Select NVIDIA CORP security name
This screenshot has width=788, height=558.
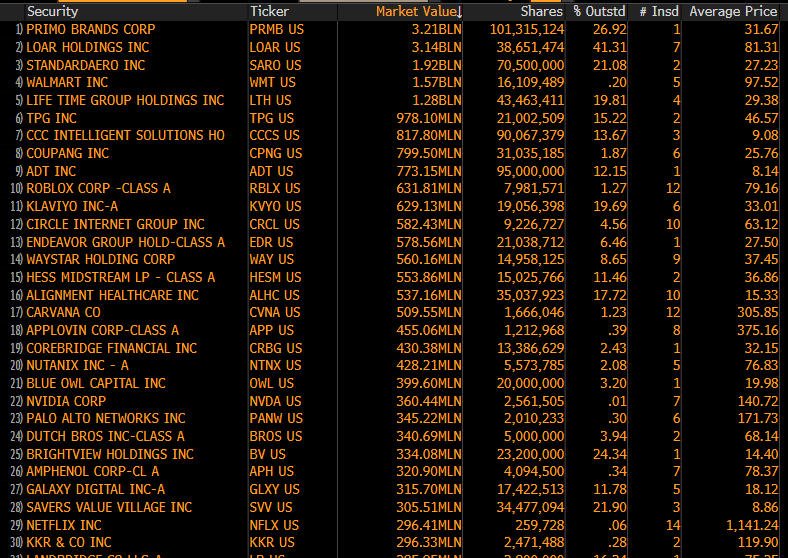[x=66, y=401]
